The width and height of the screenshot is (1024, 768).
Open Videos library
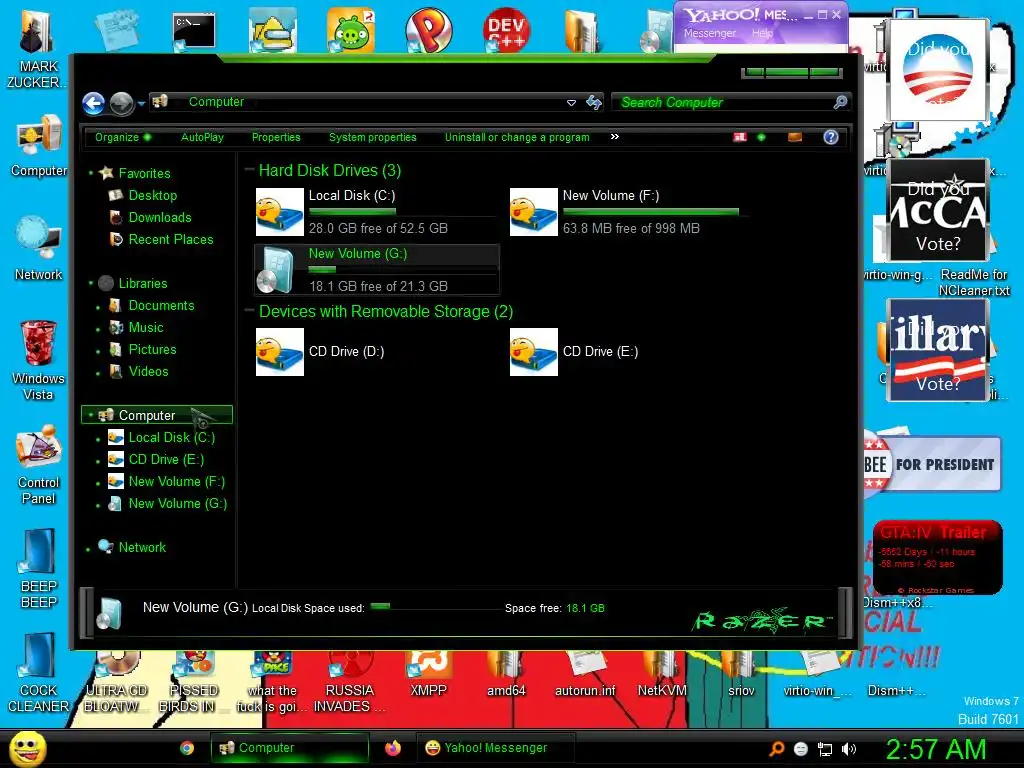click(x=148, y=372)
